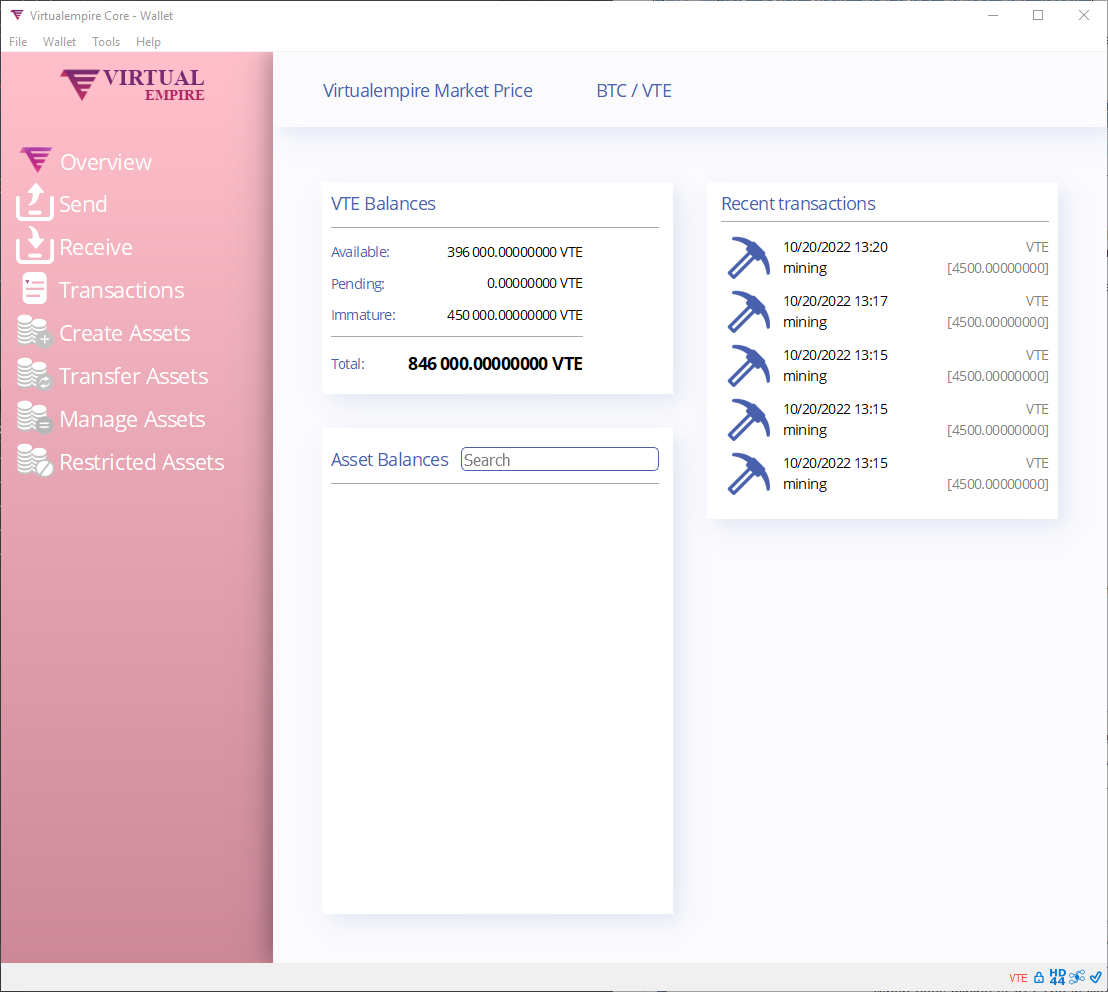Click the BTC / VTE pair label

634,90
